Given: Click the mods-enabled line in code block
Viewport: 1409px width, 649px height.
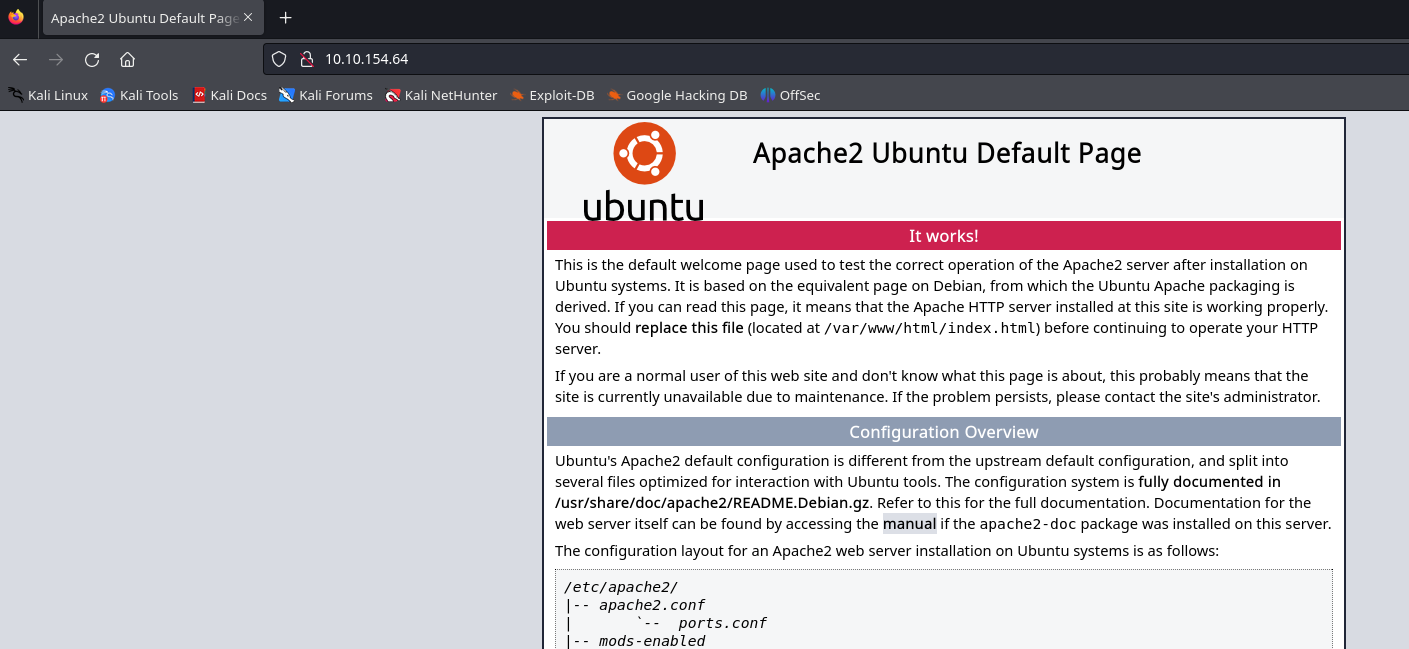Looking at the screenshot, I should pos(652,641).
